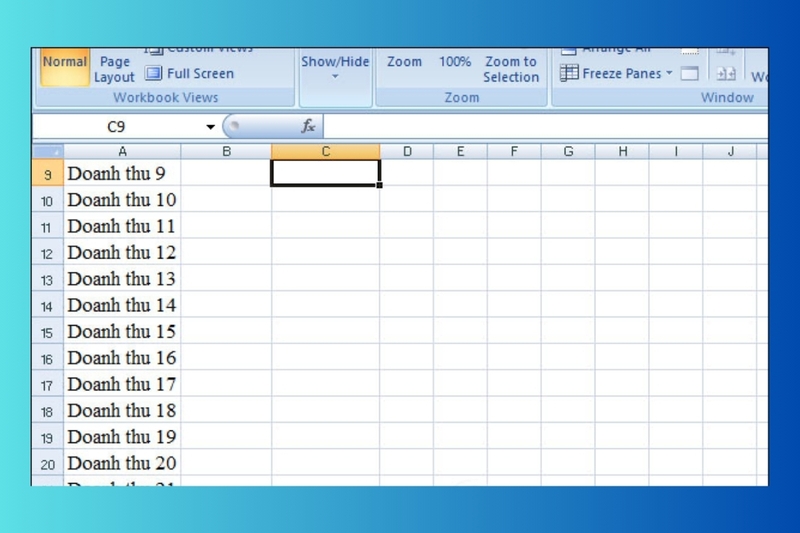Open the Zoom dialog button
This screenshot has width=800, height=533.
tap(404, 62)
